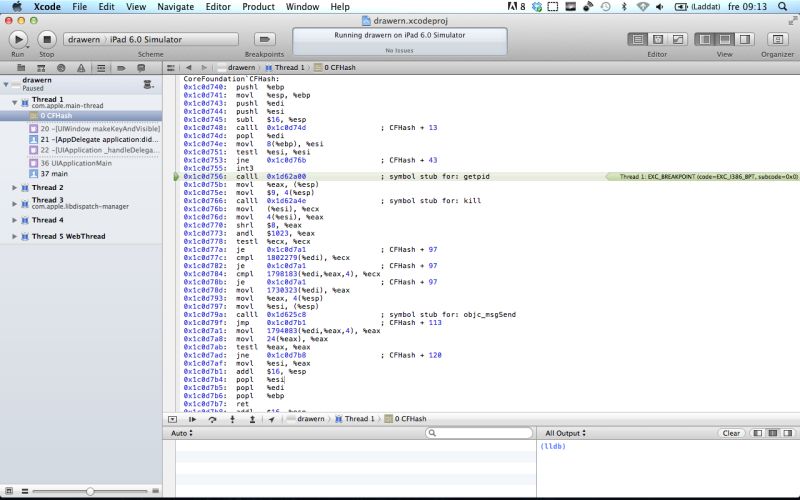Open the Issue navigator warning icon
800x500 pixels.
[x=81, y=68]
